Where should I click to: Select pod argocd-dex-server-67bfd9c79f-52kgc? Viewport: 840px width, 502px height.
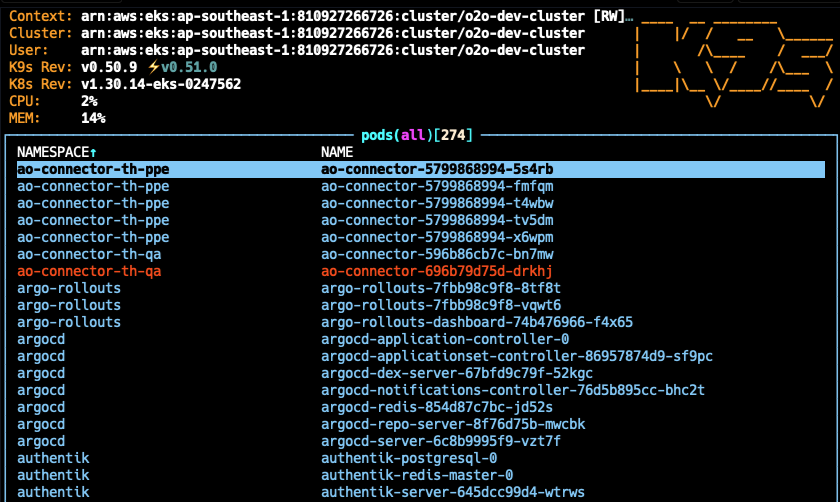click(x=421, y=373)
